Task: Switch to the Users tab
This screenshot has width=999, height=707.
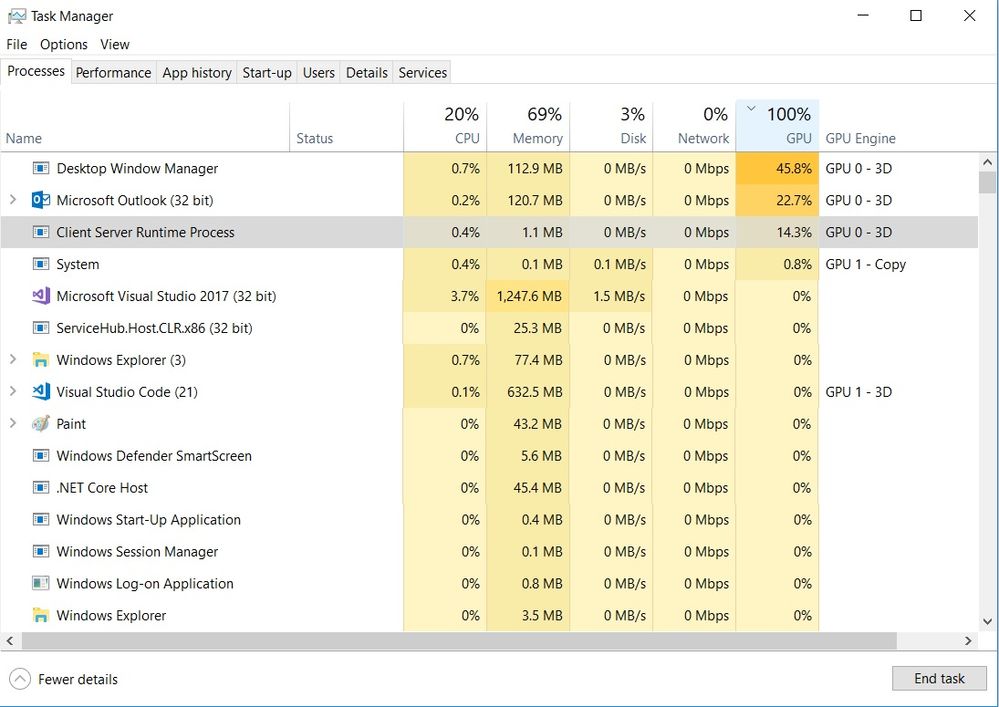Action: click(319, 73)
